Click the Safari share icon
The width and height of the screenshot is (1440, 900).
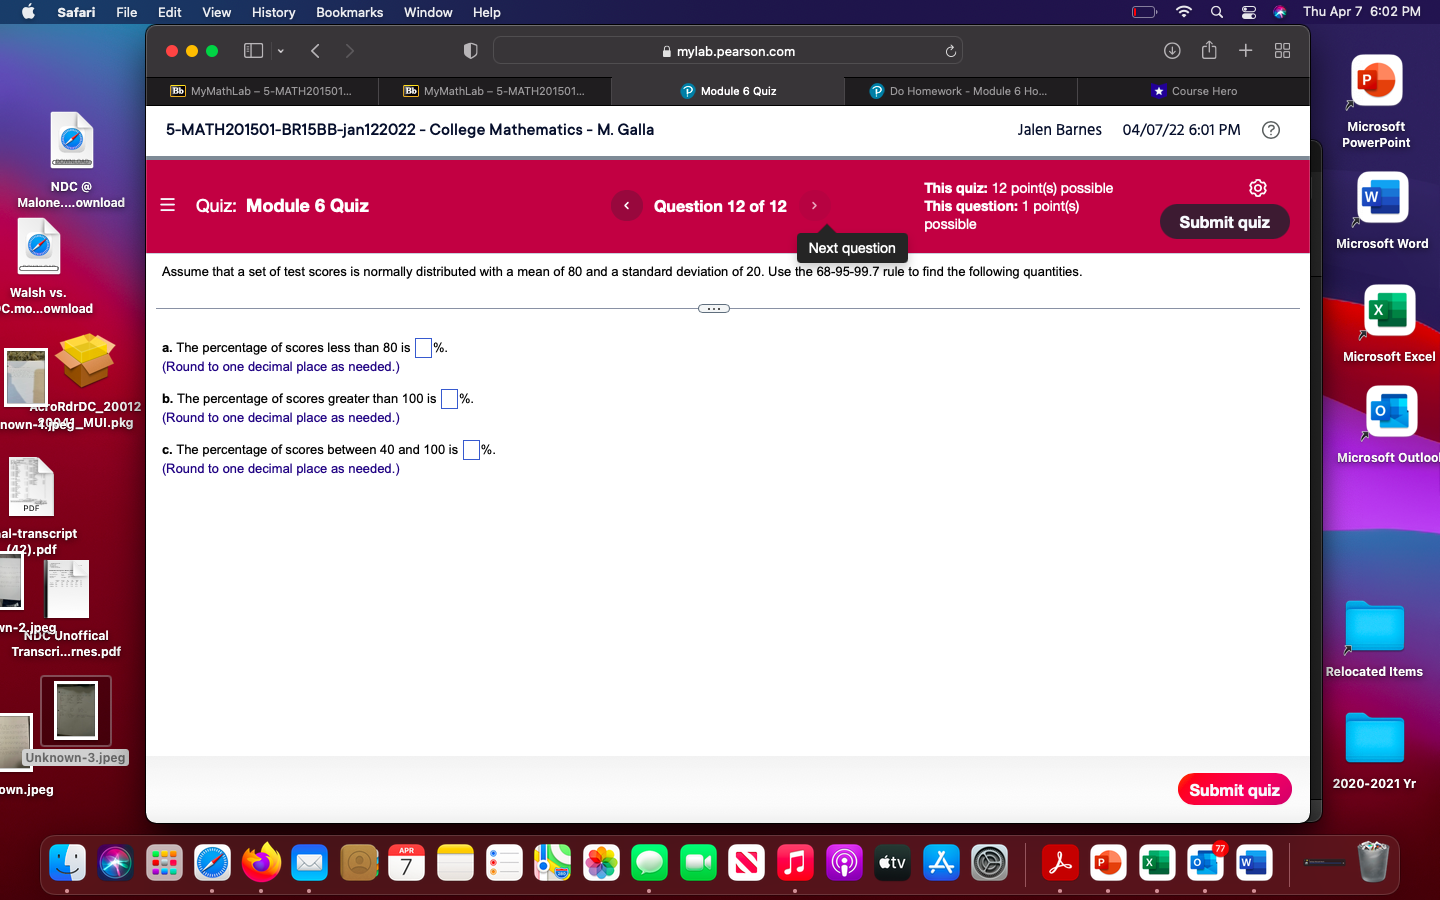pos(1209,50)
